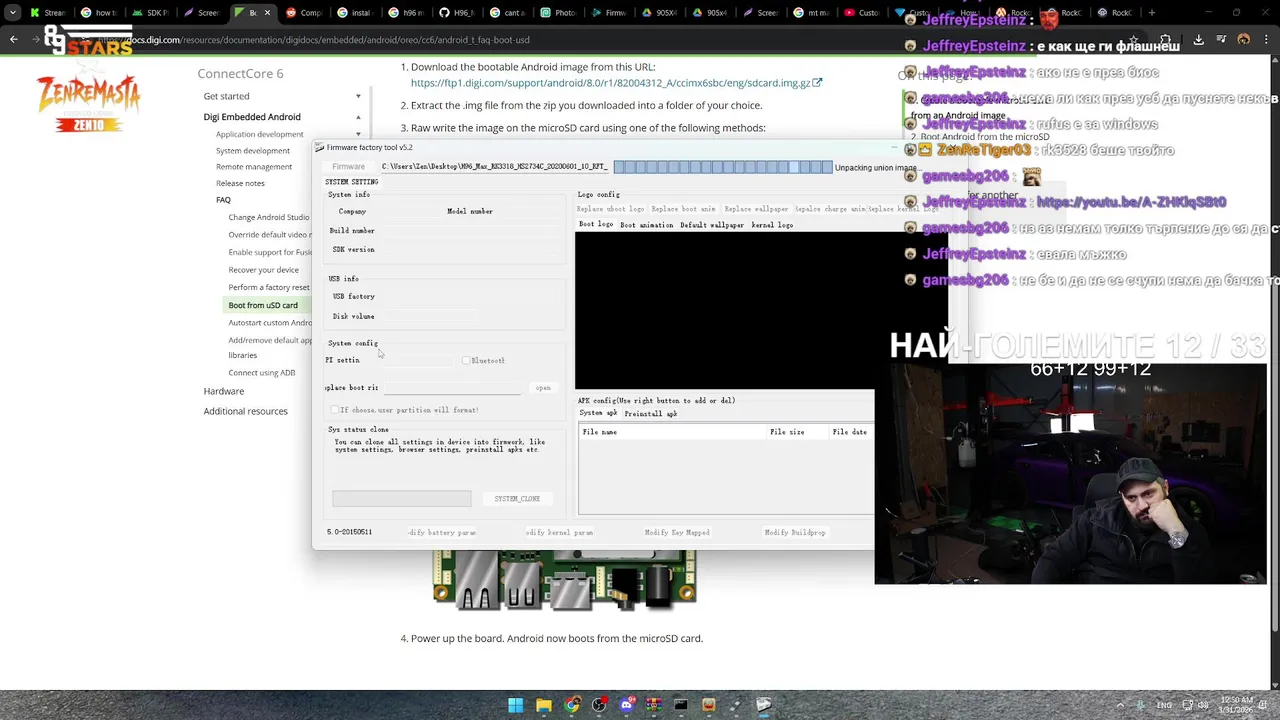Click the Firmware button in factory tool

click(348, 167)
